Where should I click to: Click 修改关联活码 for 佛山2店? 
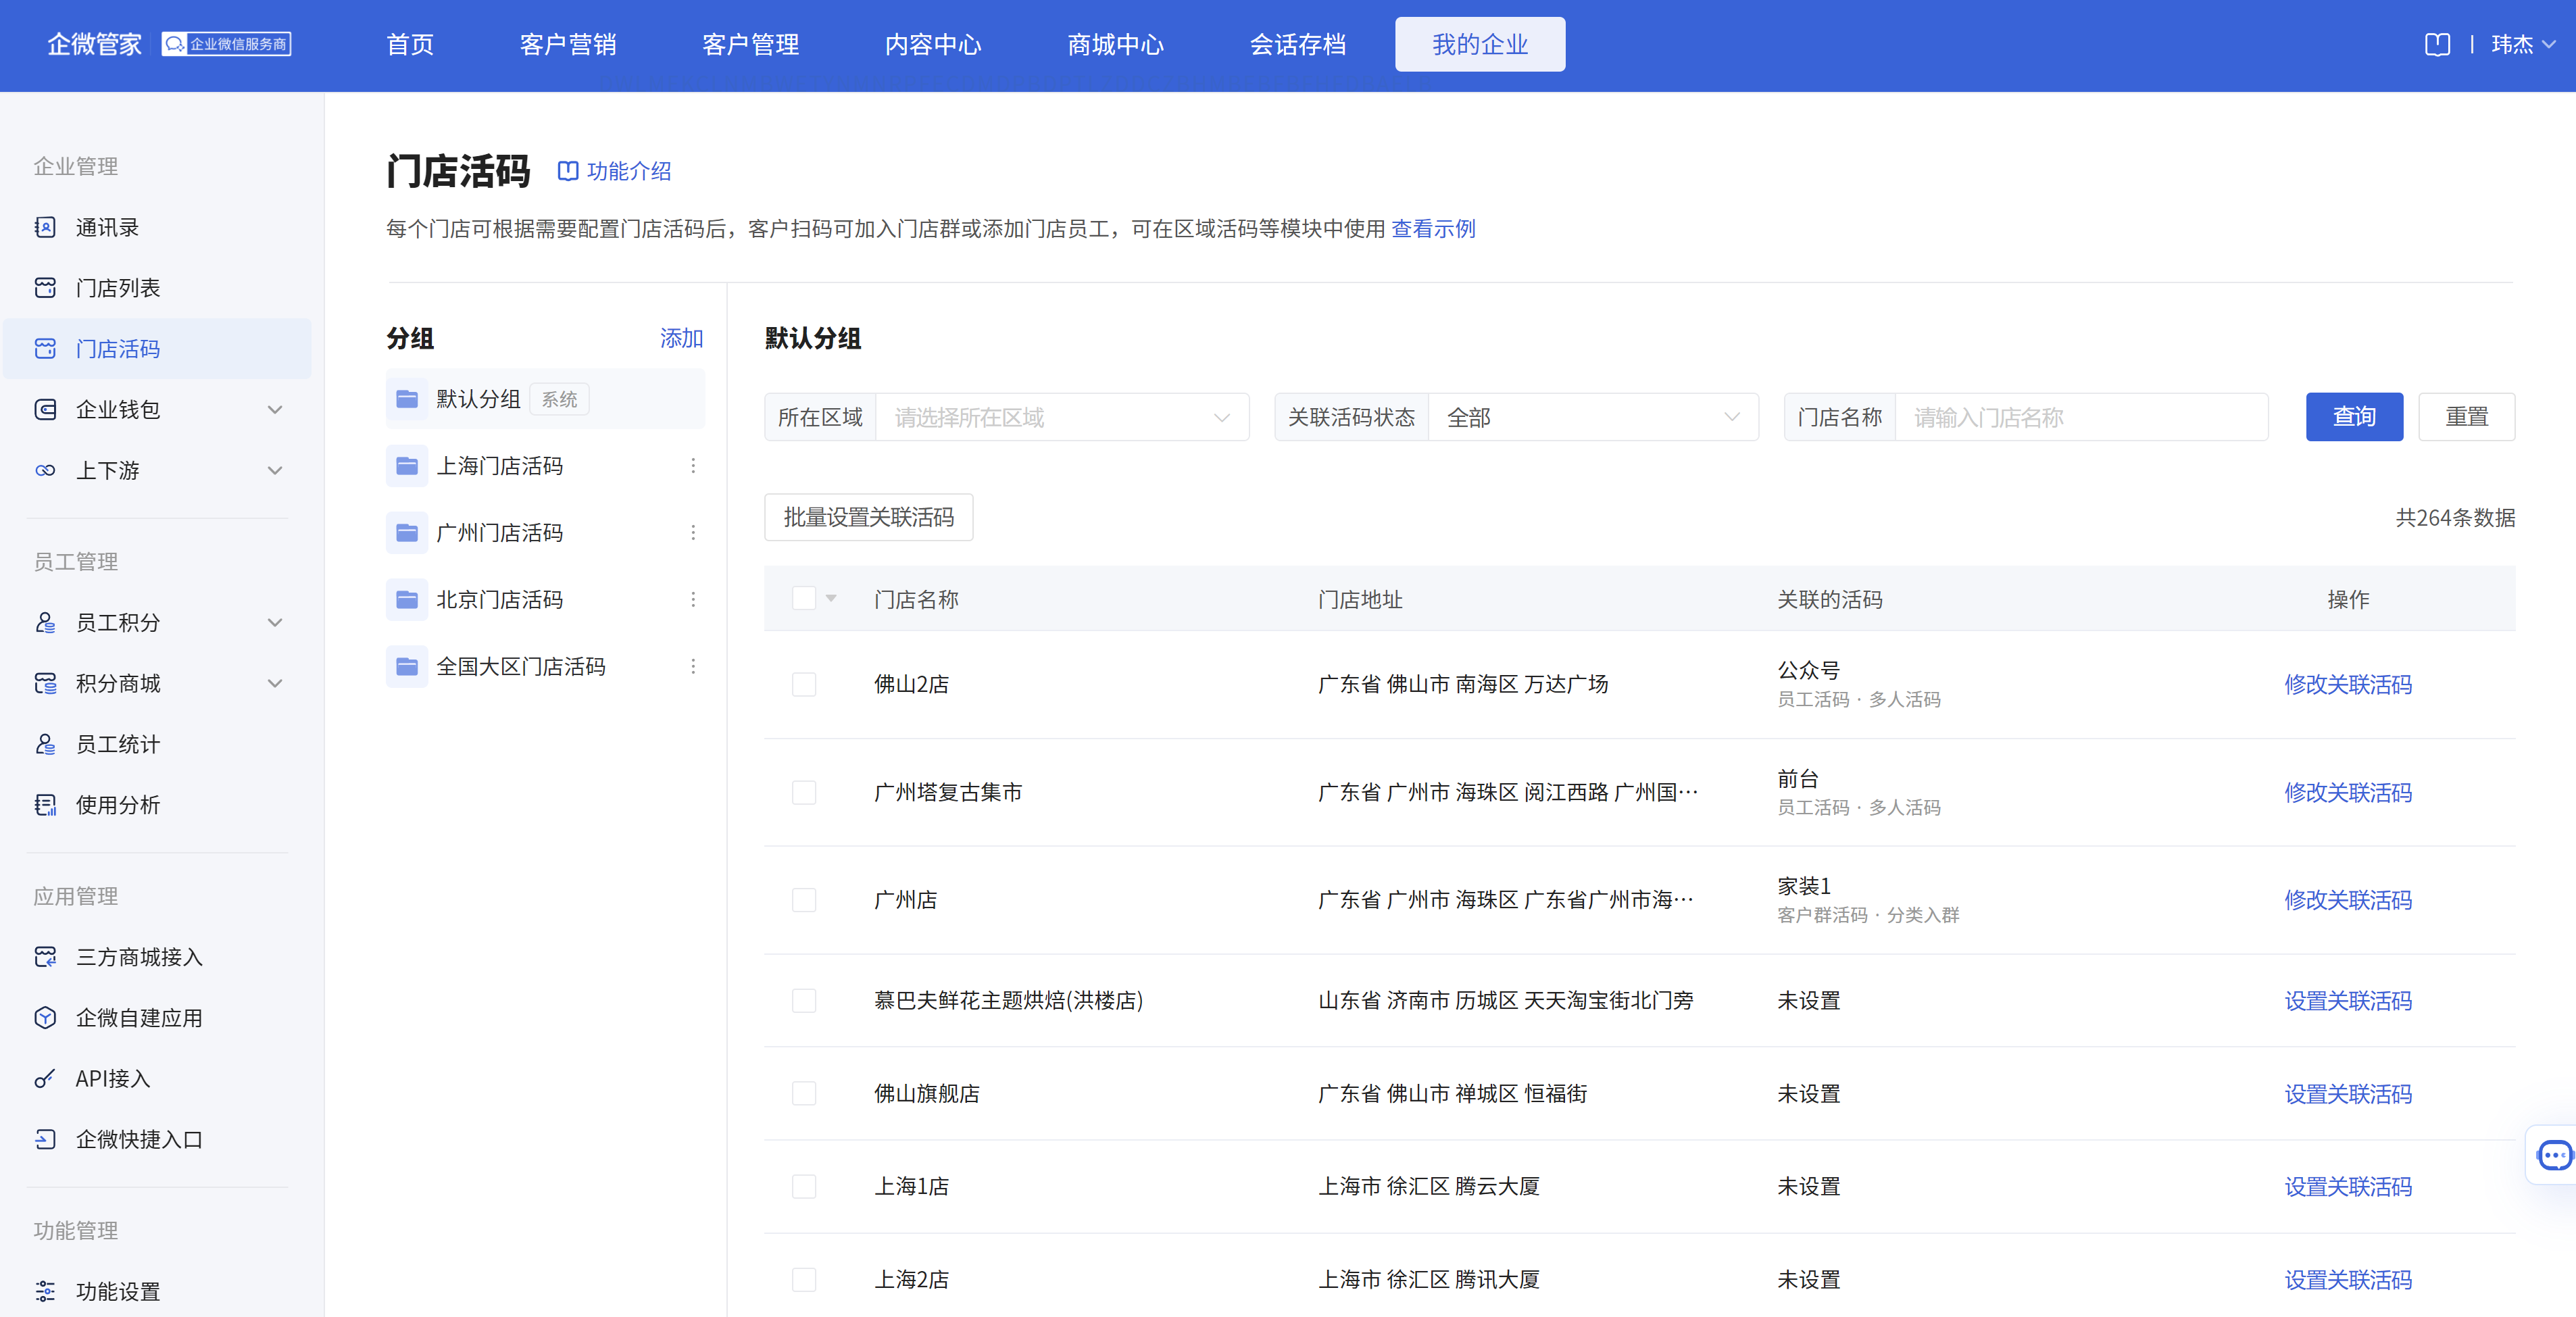(x=2347, y=684)
